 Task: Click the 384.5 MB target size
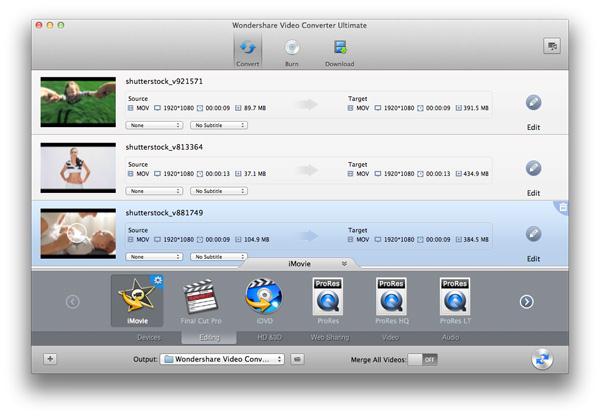476,240
